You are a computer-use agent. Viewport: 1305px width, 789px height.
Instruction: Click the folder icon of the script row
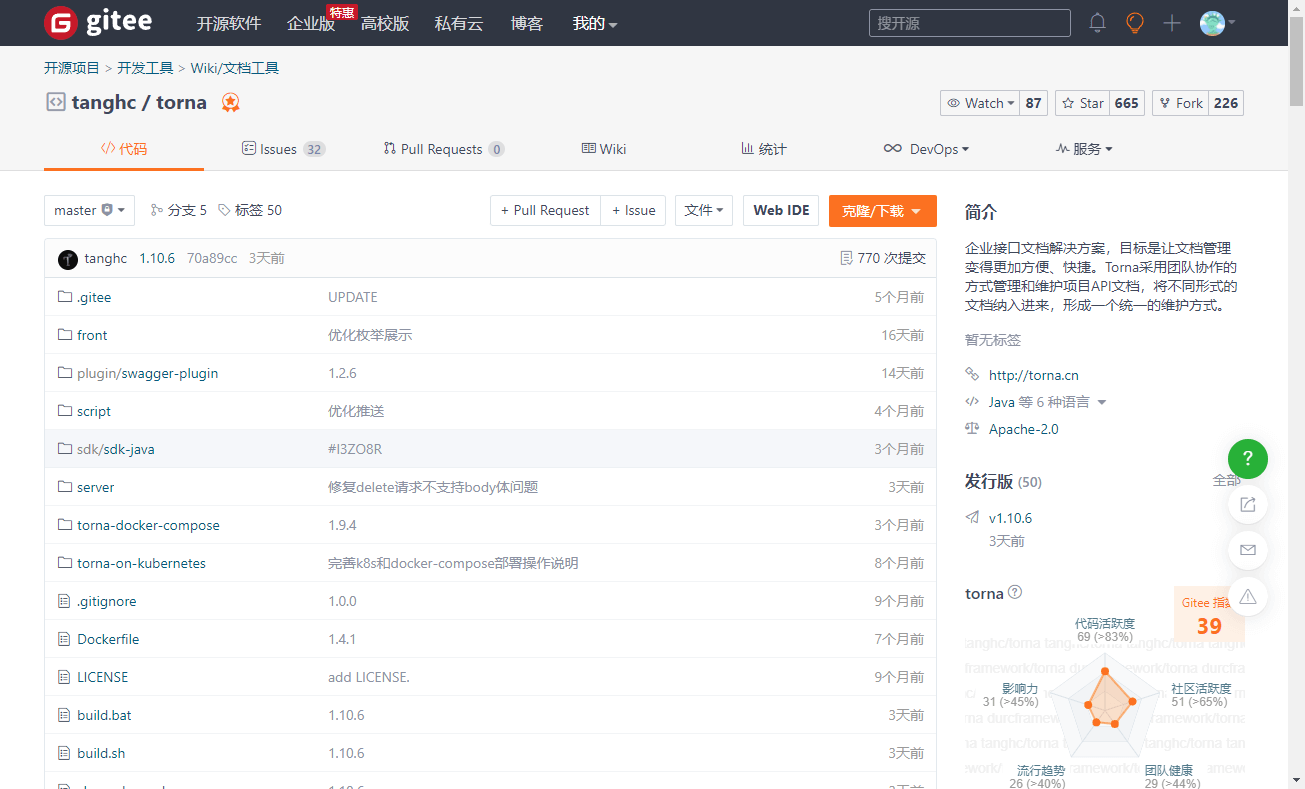[x=65, y=411]
